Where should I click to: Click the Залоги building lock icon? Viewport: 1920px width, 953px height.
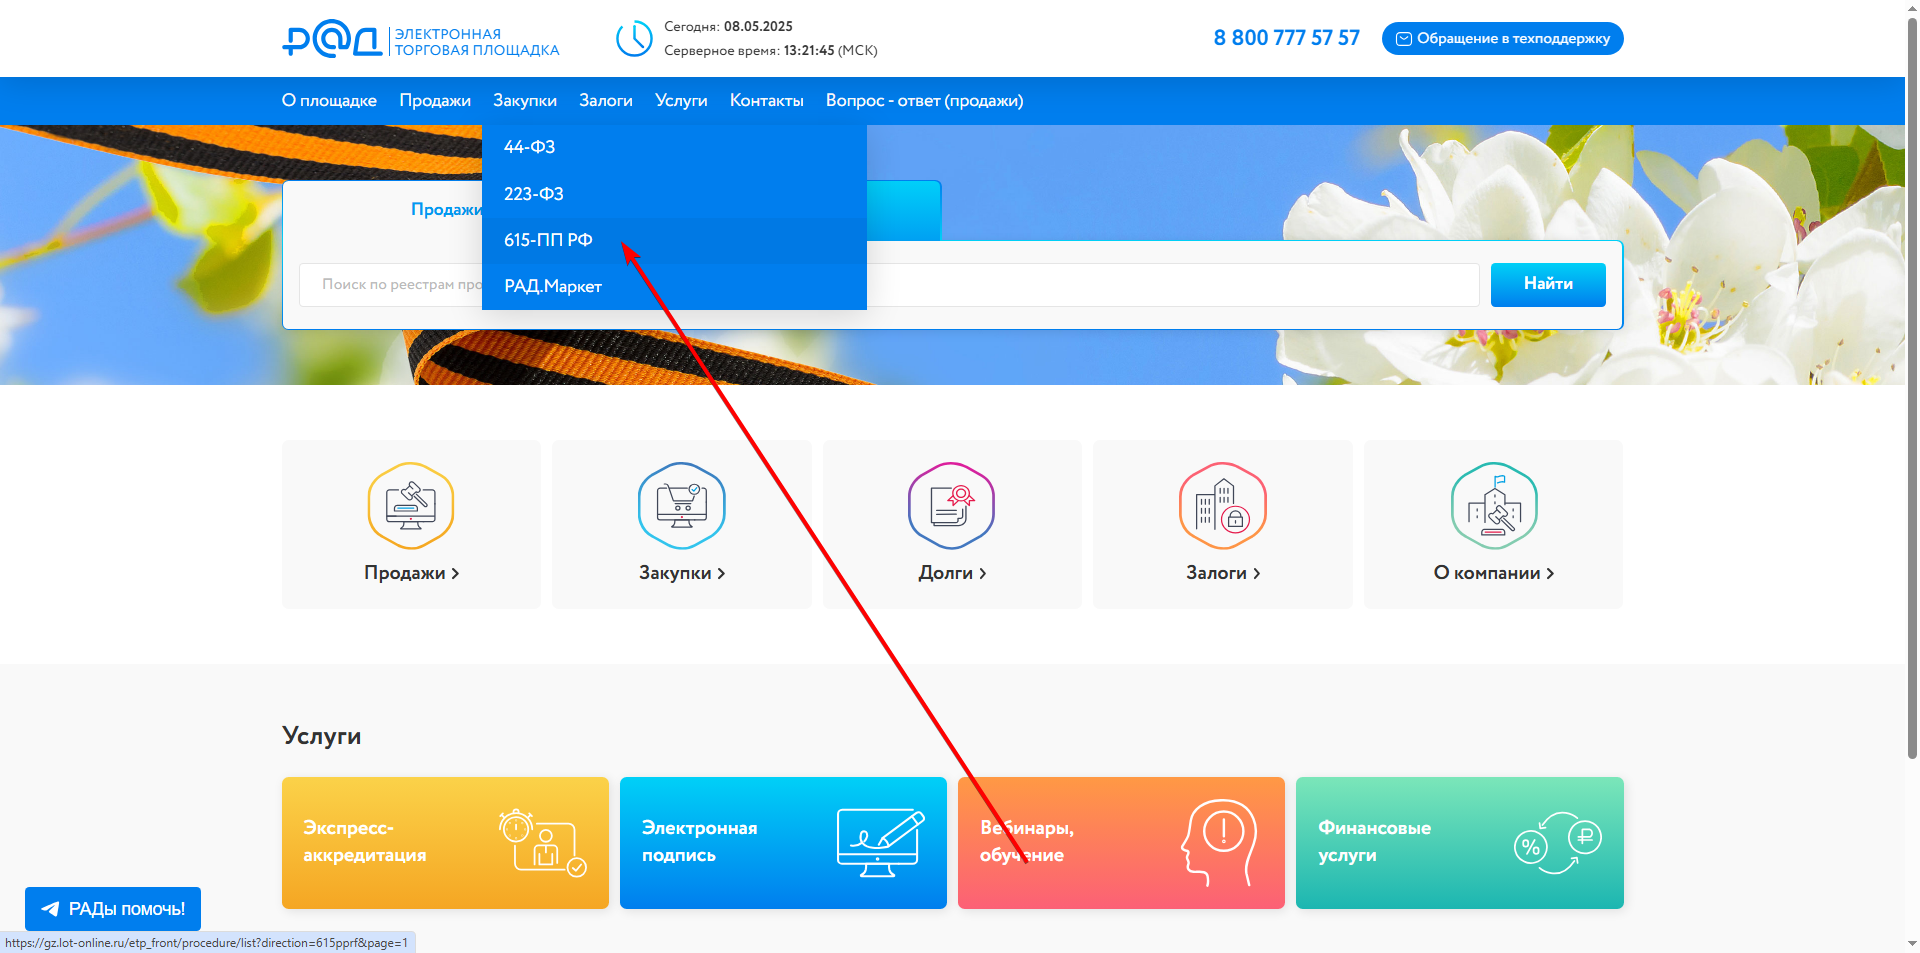pyautogui.click(x=1223, y=505)
